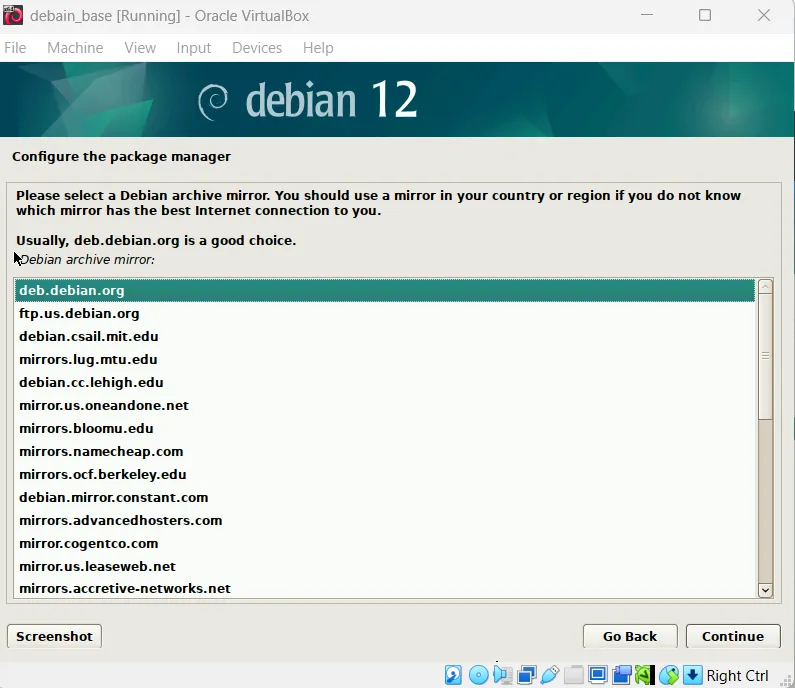The height and width of the screenshot is (688, 795).
Task: Click the mirror list scrollbar thumb
Action: (765, 356)
